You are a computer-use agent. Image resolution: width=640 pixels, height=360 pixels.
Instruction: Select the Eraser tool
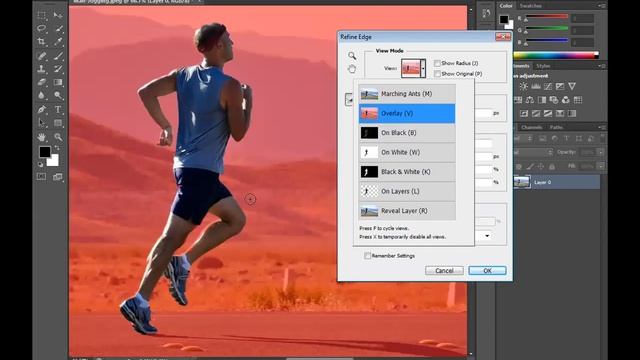[x=42, y=82]
